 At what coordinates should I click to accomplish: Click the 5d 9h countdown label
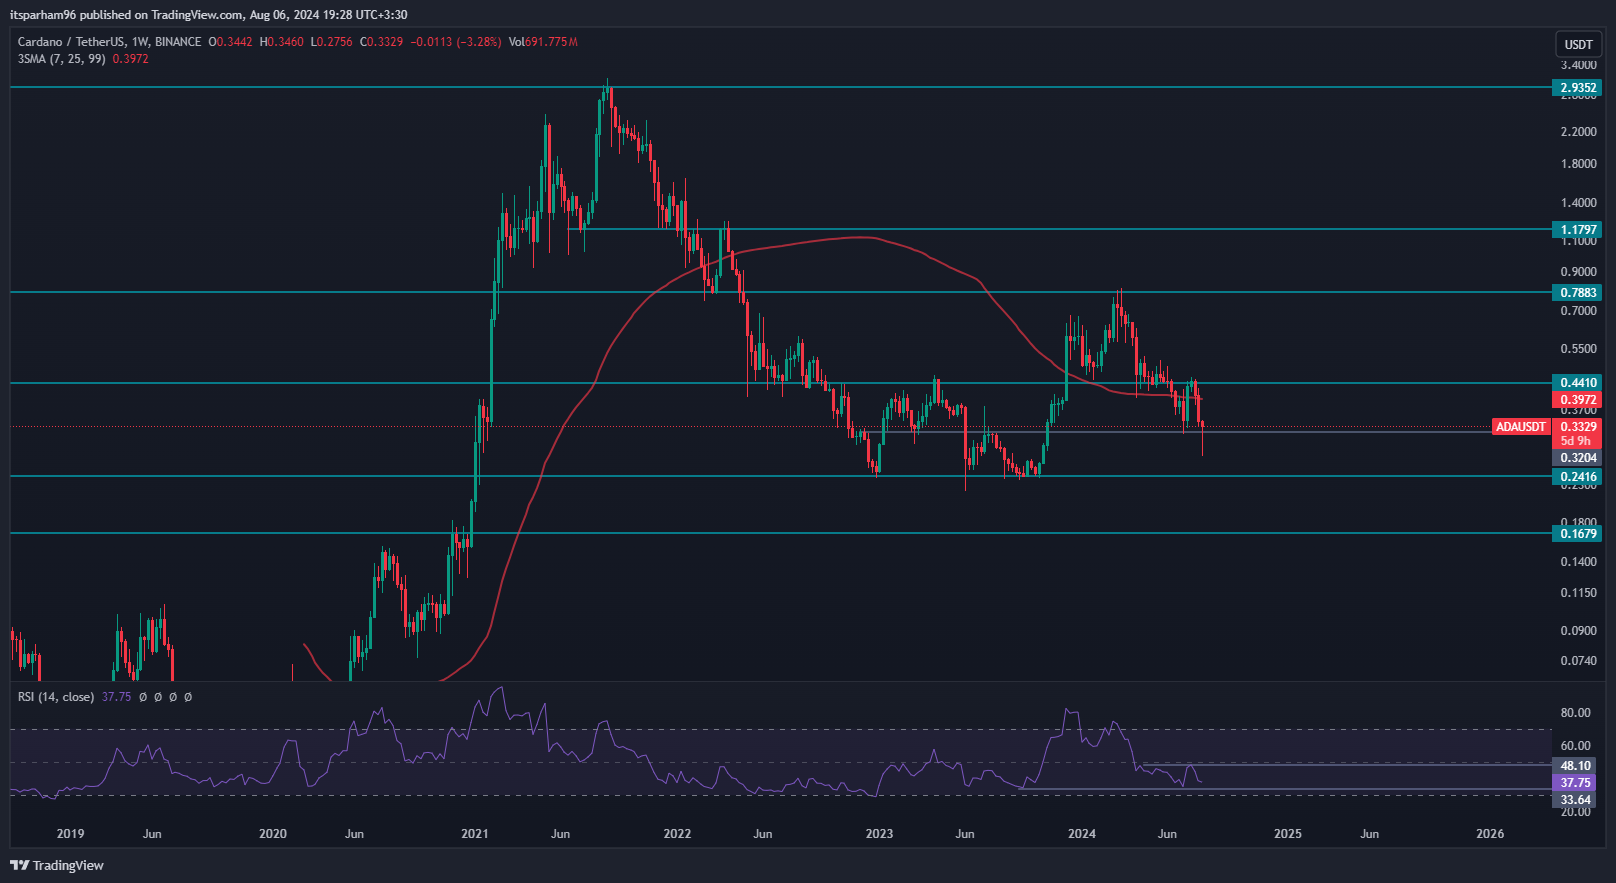(1576, 441)
